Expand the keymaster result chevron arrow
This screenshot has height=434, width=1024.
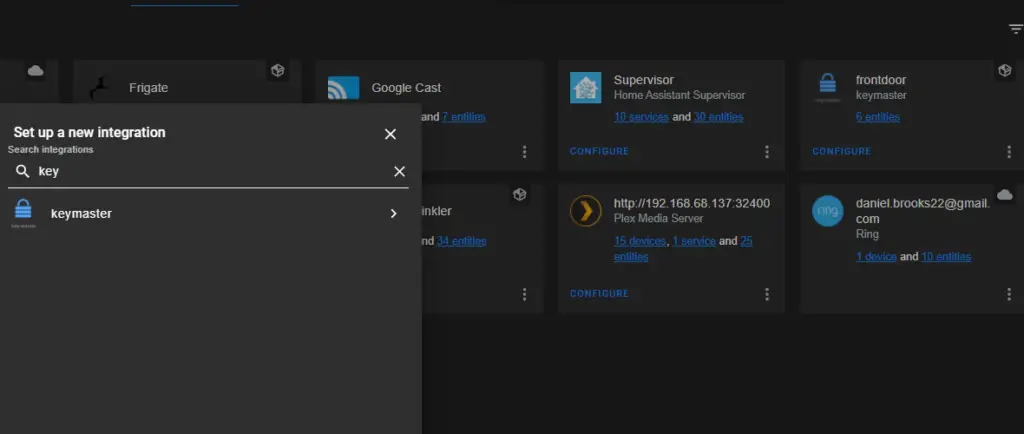pyautogui.click(x=393, y=213)
